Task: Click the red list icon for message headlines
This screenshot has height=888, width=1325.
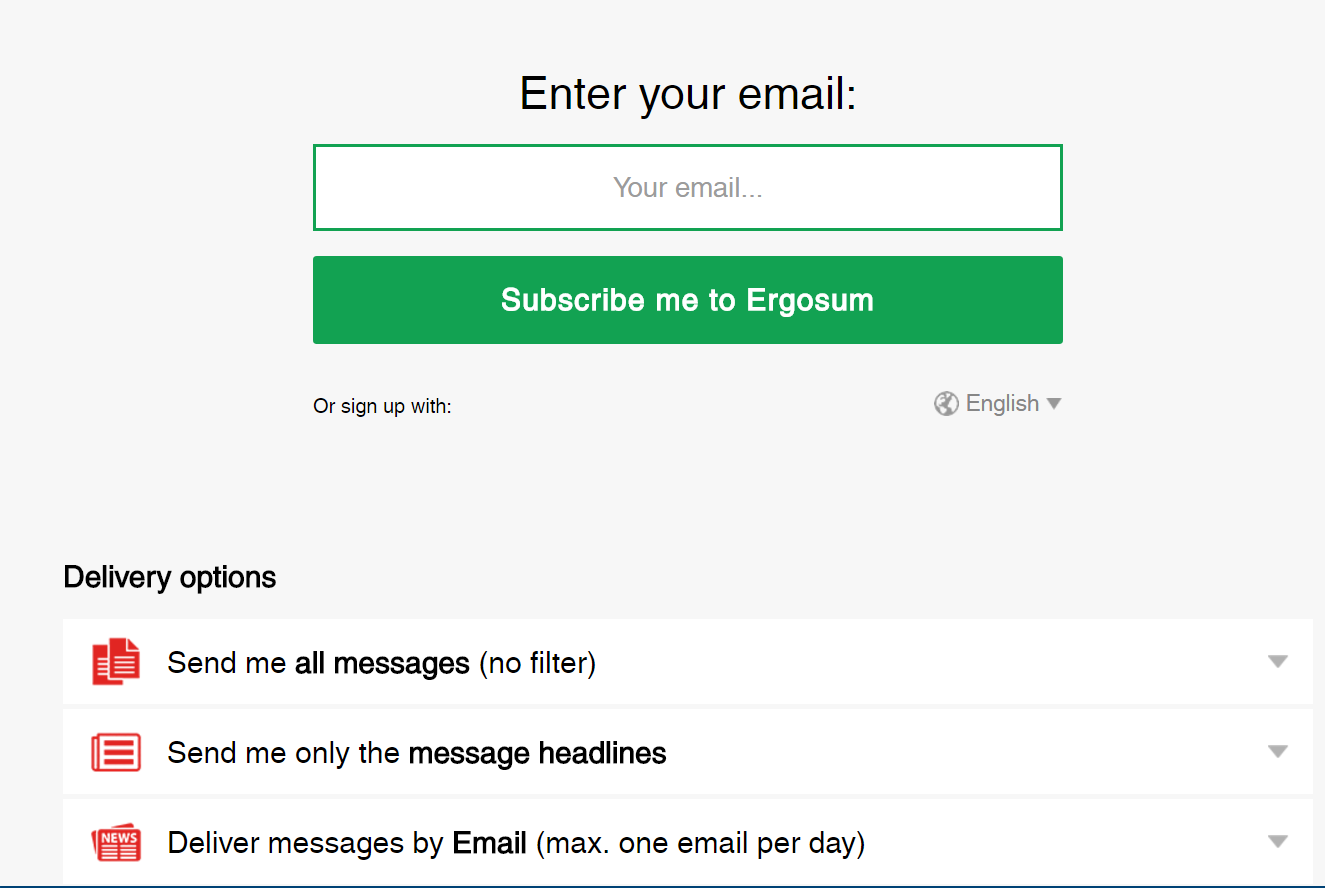Action: [x=116, y=752]
